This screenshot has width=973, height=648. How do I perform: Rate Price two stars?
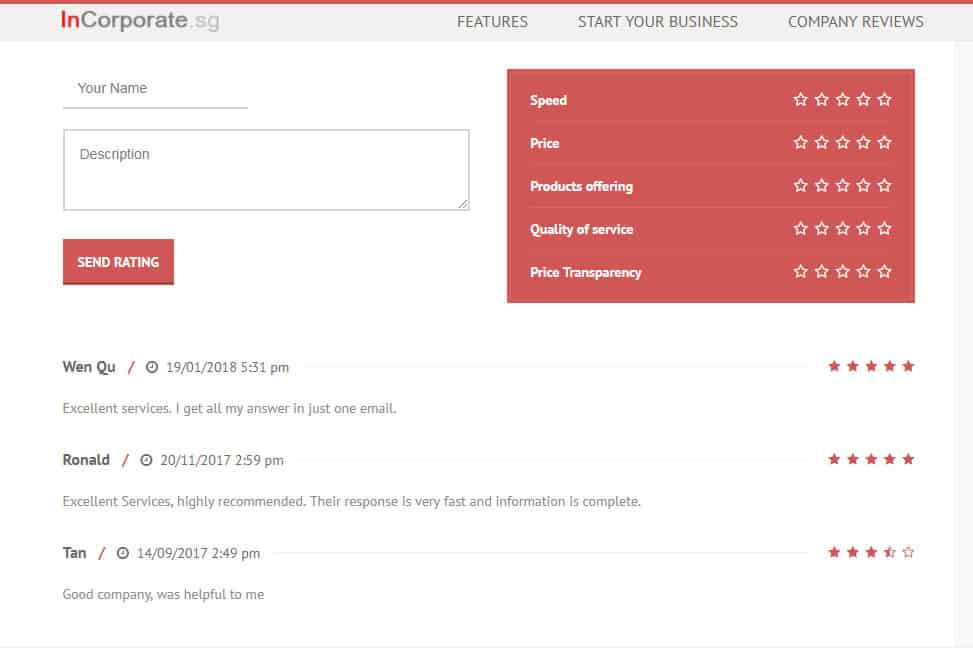pyautogui.click(x=822, y=143)
